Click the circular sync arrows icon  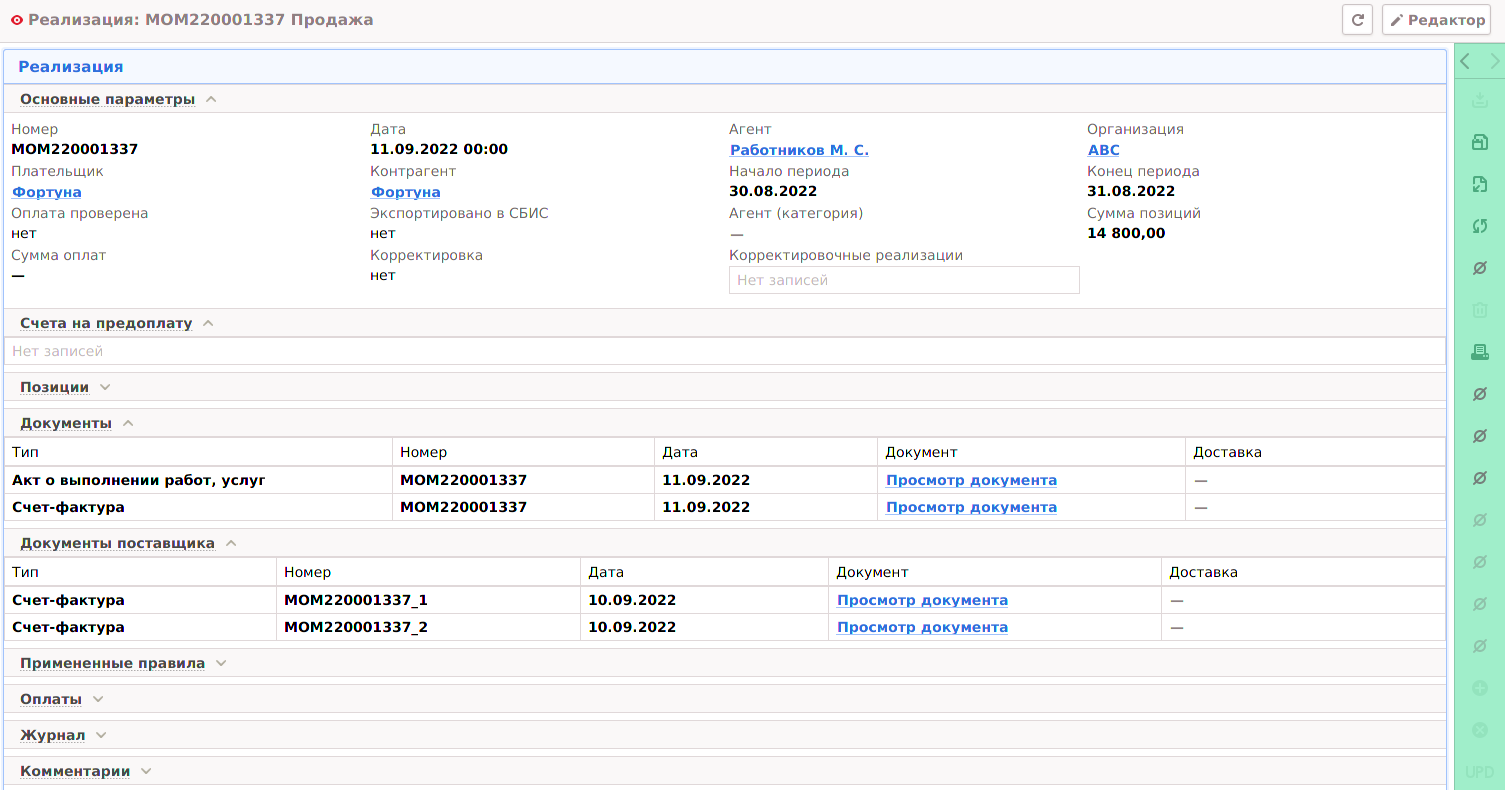[x=1480, y=226]
